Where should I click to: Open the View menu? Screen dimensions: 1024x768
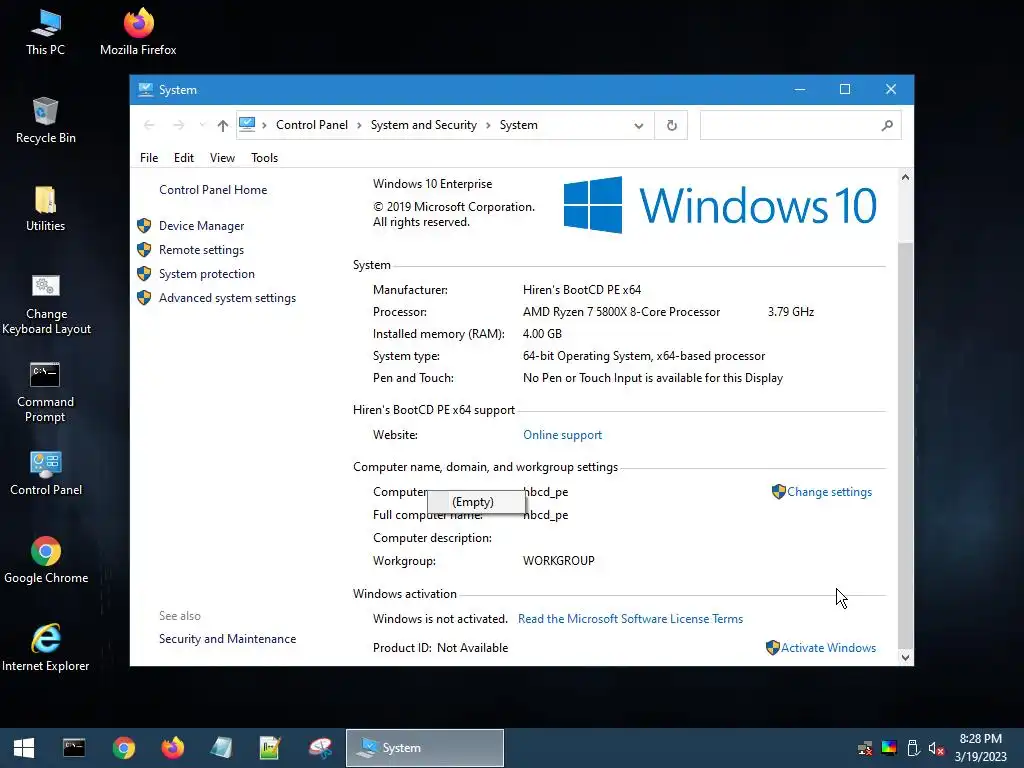click(222, 157)
